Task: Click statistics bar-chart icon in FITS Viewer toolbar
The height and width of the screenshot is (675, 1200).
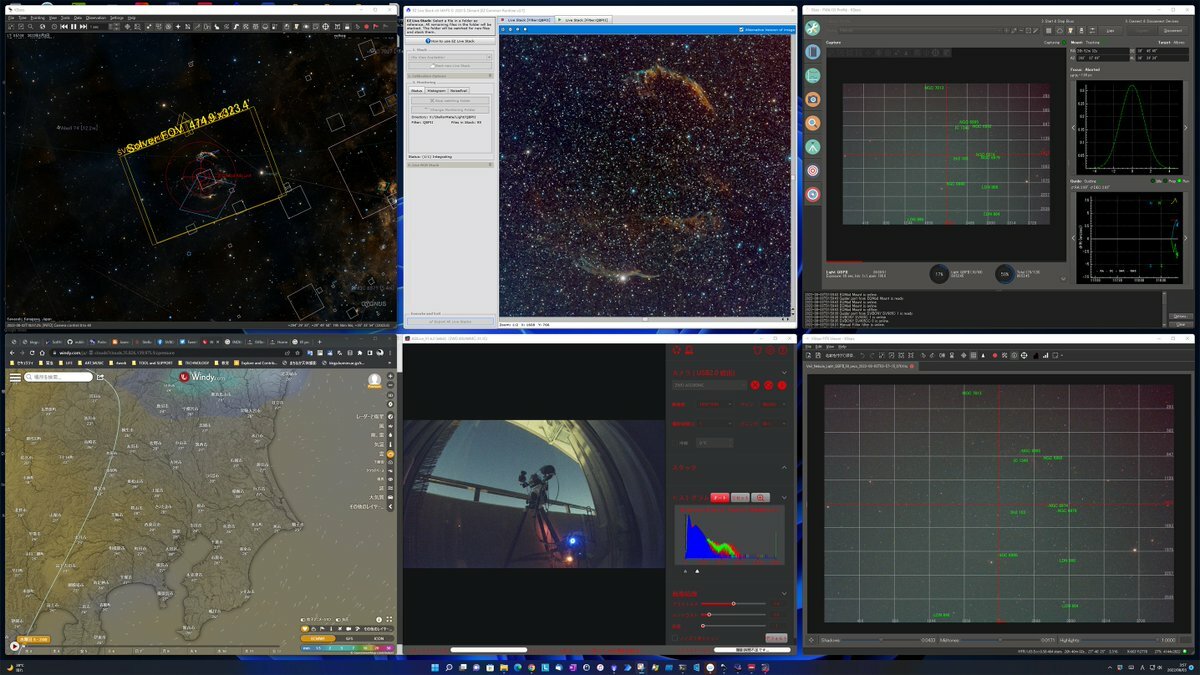Action: pyautogui.click(x=1046, y=355)
